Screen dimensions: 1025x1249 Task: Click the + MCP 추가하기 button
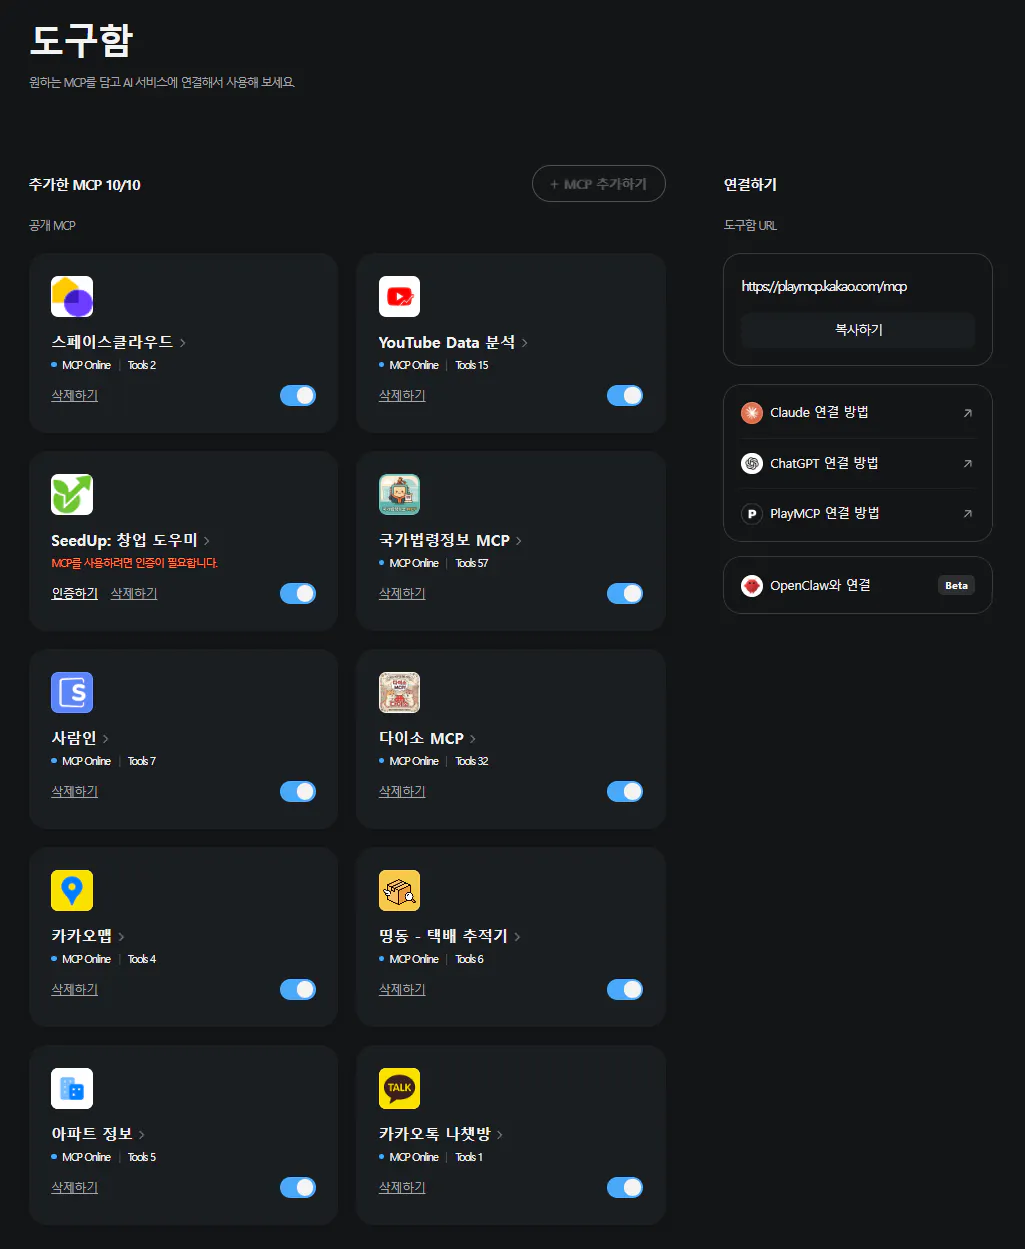[599, 184]
